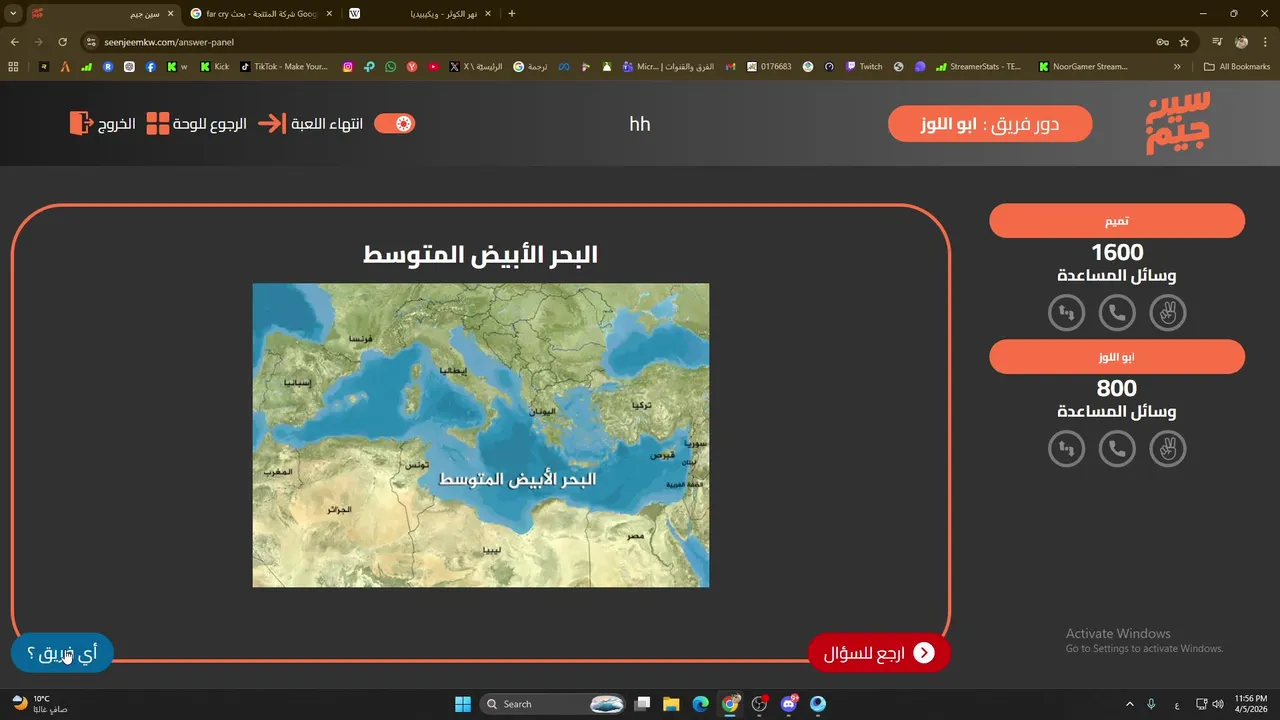Open the Chrome three-dot menu
1280x720 pixels.
click(1265, 42)
